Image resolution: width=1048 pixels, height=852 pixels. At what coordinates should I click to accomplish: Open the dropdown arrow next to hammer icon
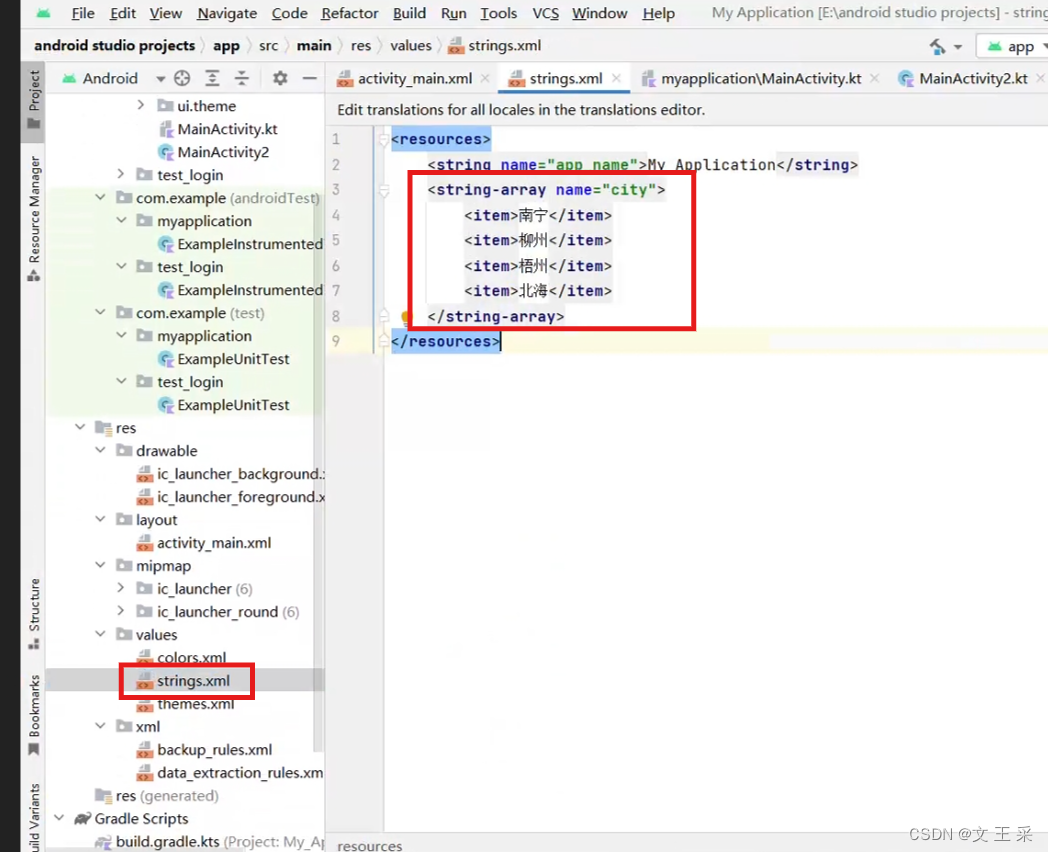[x=958, y=47]
